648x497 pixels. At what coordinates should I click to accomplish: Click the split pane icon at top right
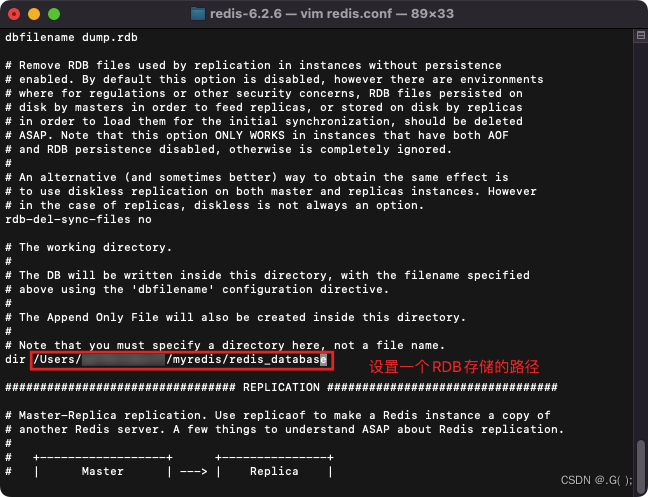tap(641, 36)
